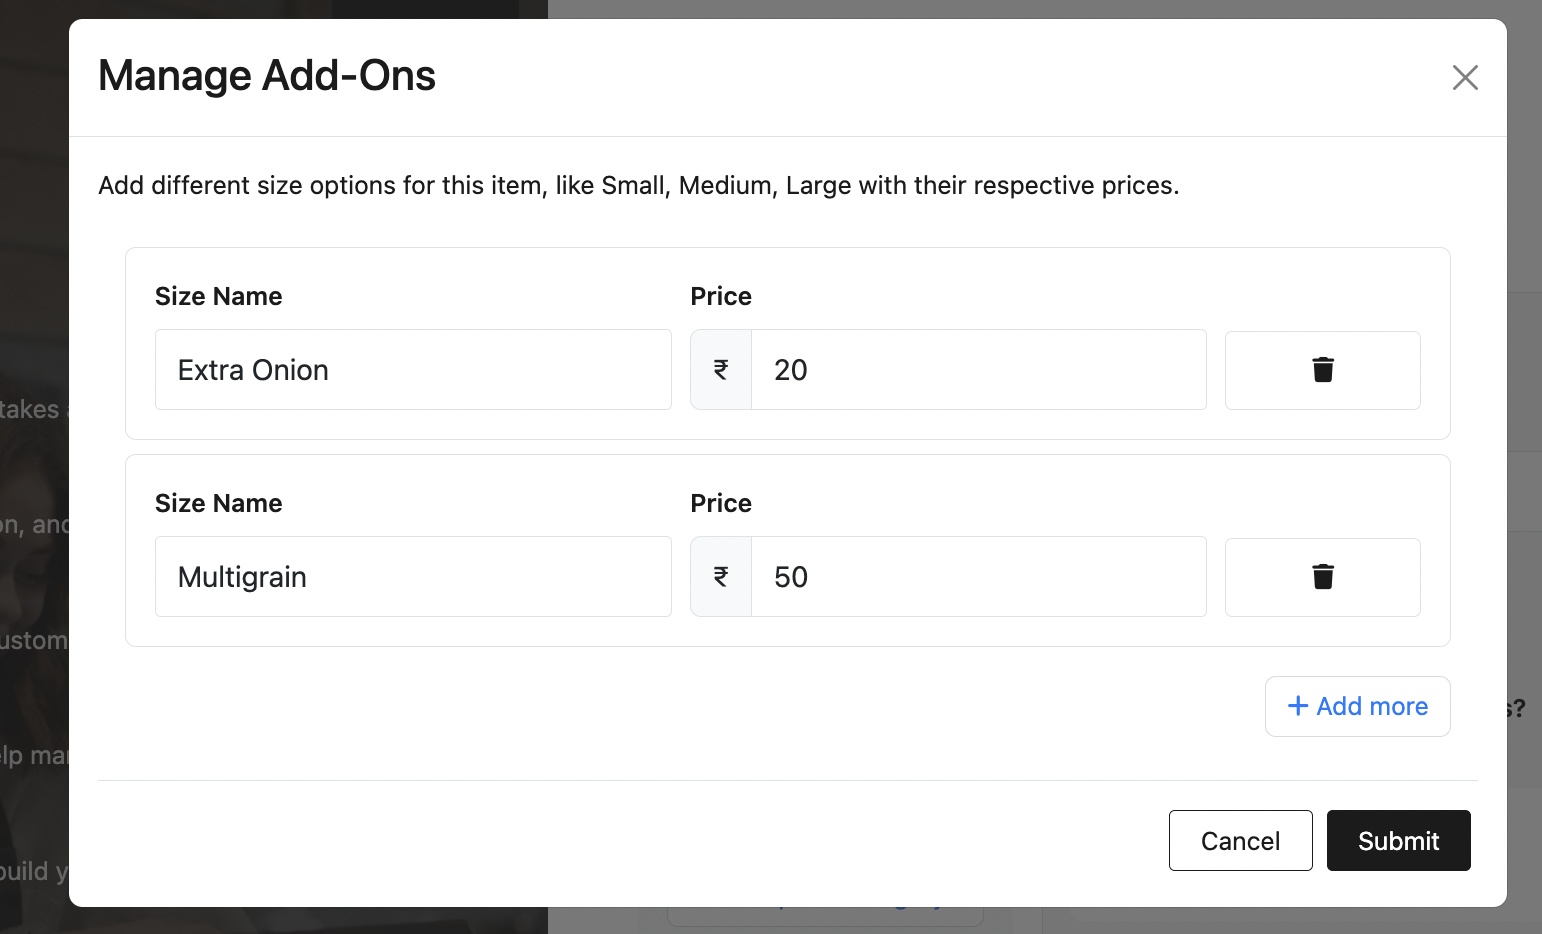The image size is (1542, 934).
Task: Click the rupee symbol beside price 20
Action: [x=721, y=370]
